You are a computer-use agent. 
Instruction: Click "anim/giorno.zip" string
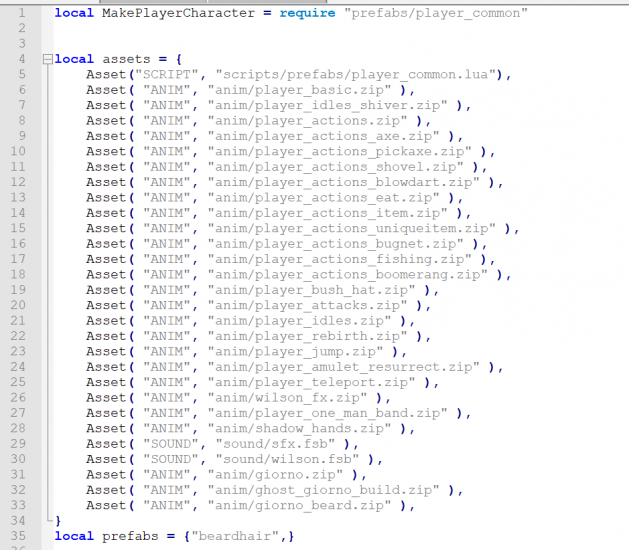click(x=275, y=475)
